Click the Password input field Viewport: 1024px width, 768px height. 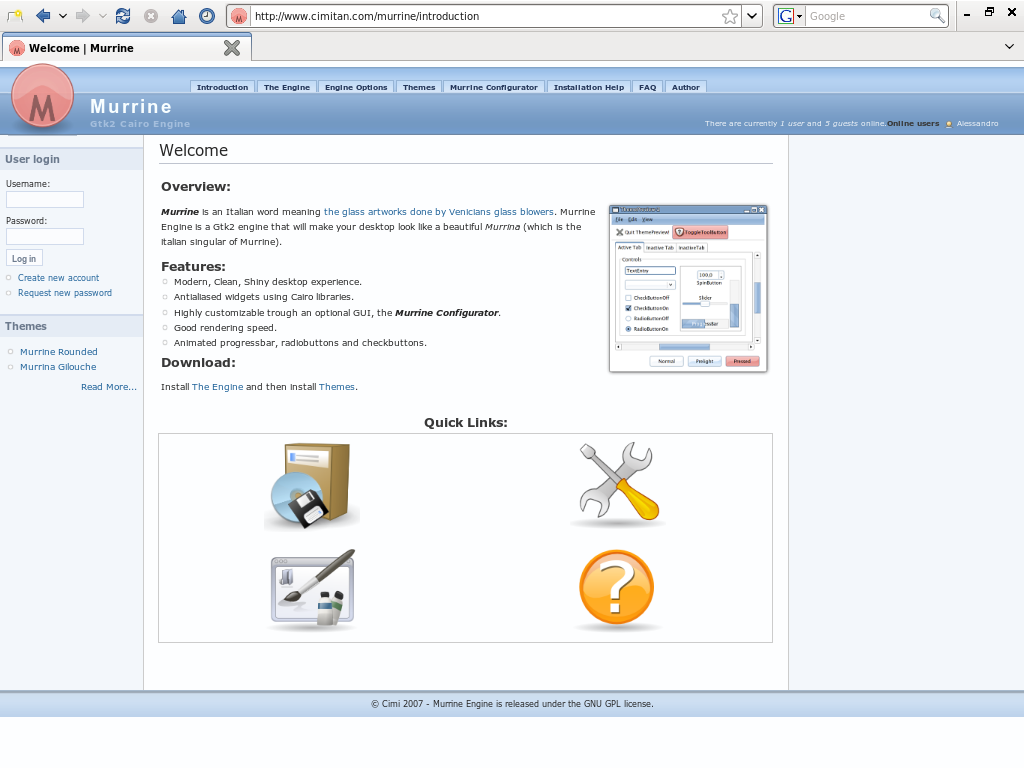(x=45, y=236)
